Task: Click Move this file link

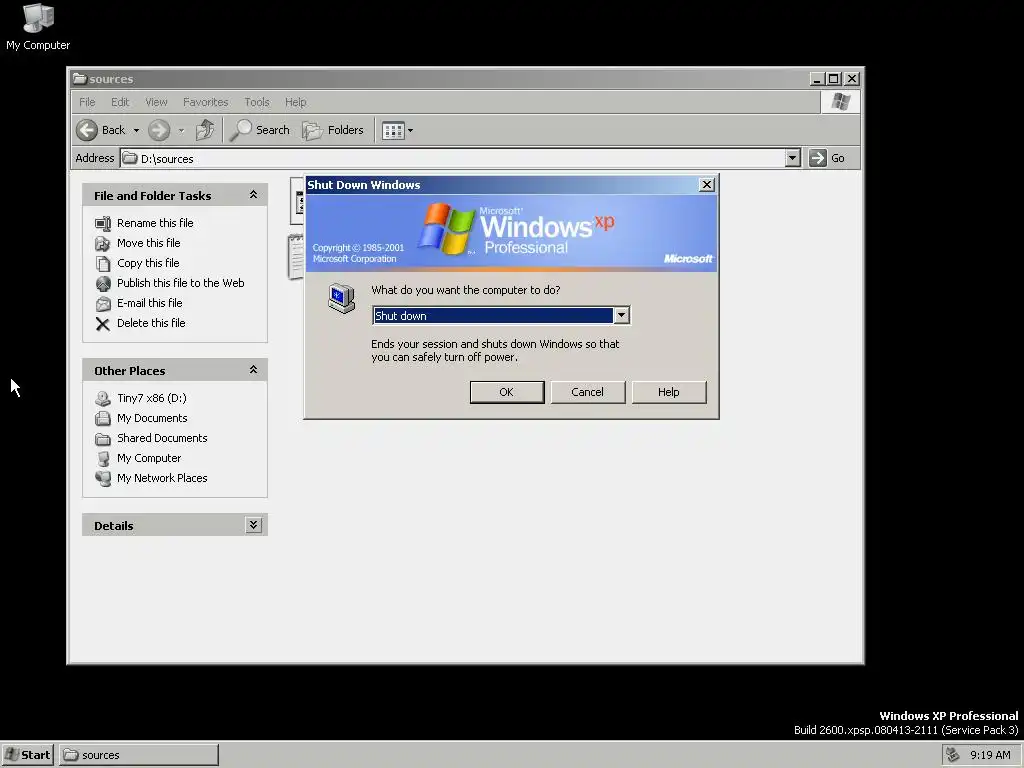Action: (149, 243)
